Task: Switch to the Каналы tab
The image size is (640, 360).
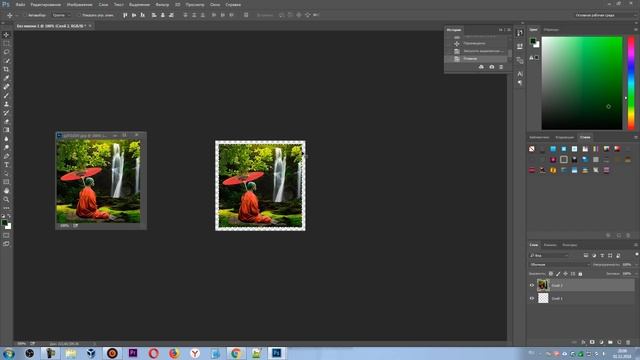Action: click(x=550, y=245)
